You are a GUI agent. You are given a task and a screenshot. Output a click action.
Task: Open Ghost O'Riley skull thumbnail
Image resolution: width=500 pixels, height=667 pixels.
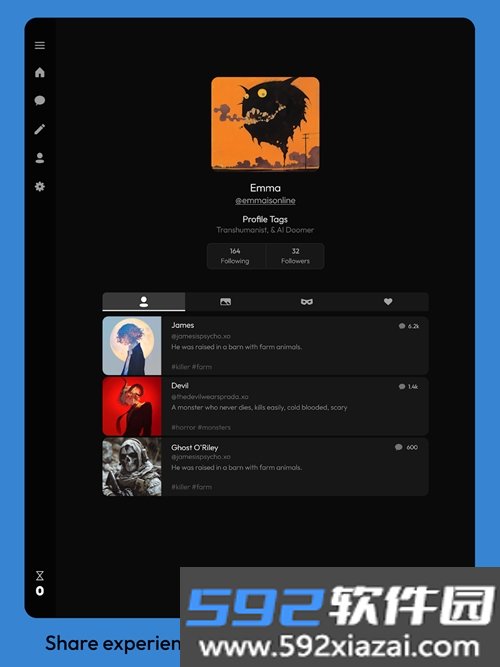click(132, 467)
